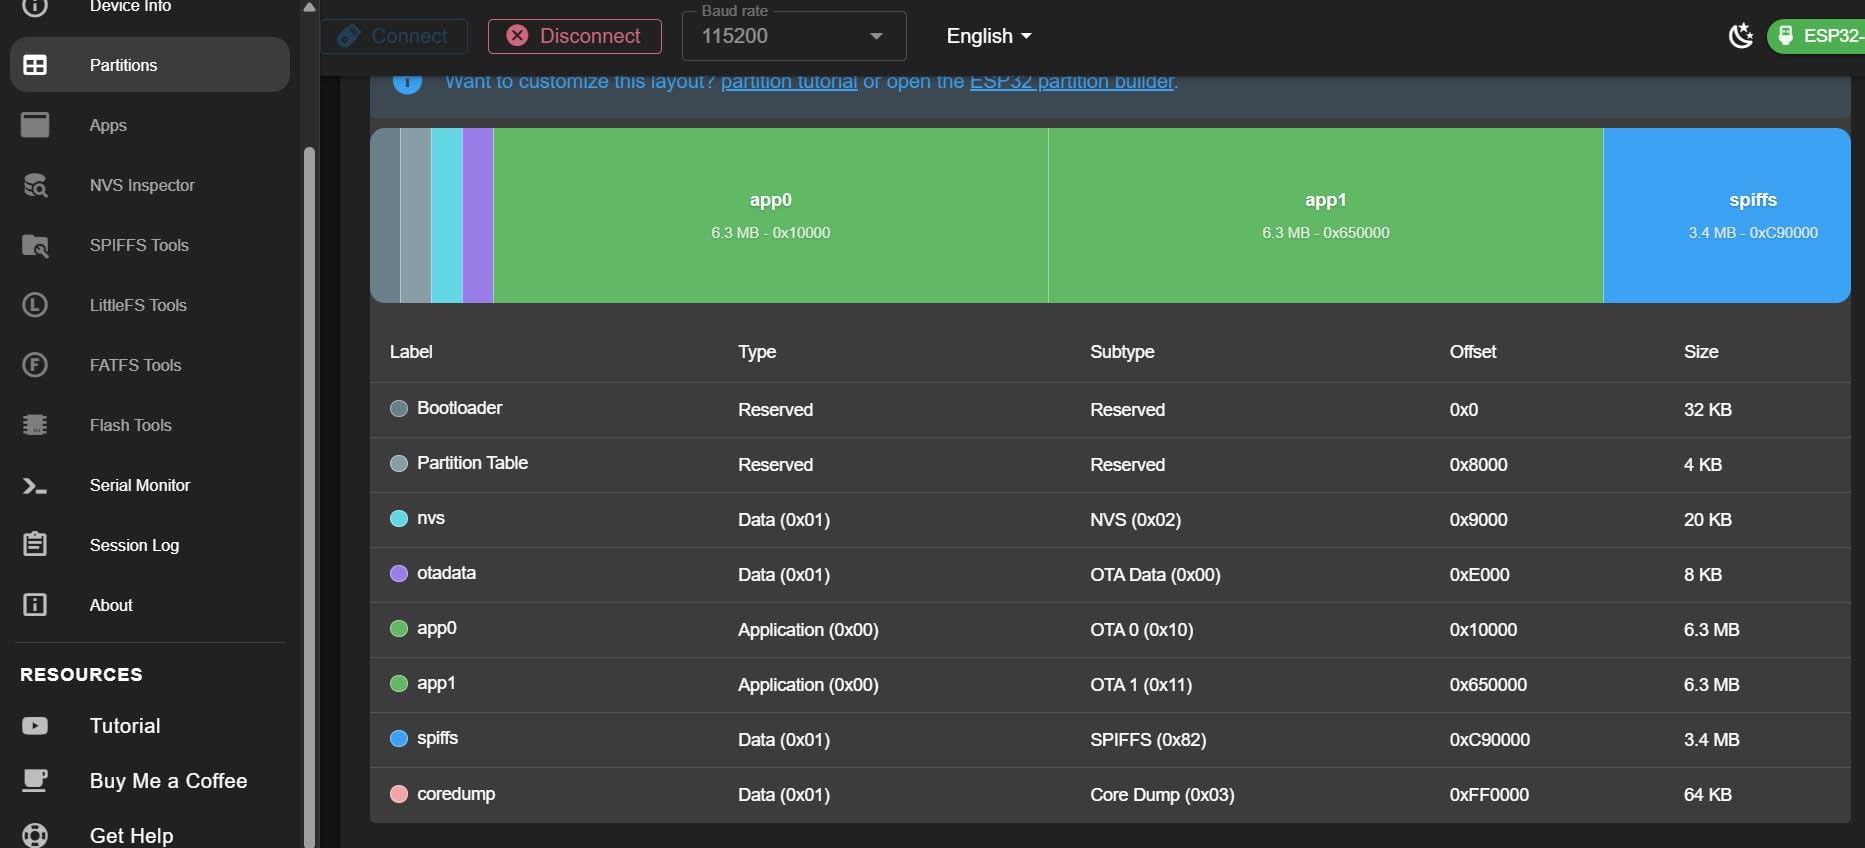The height and width of the screenshot is (848, 1865).
Task: Click the LittleFS Tools circled L icon
Action: pyautogui.click(x=35, y=305)
